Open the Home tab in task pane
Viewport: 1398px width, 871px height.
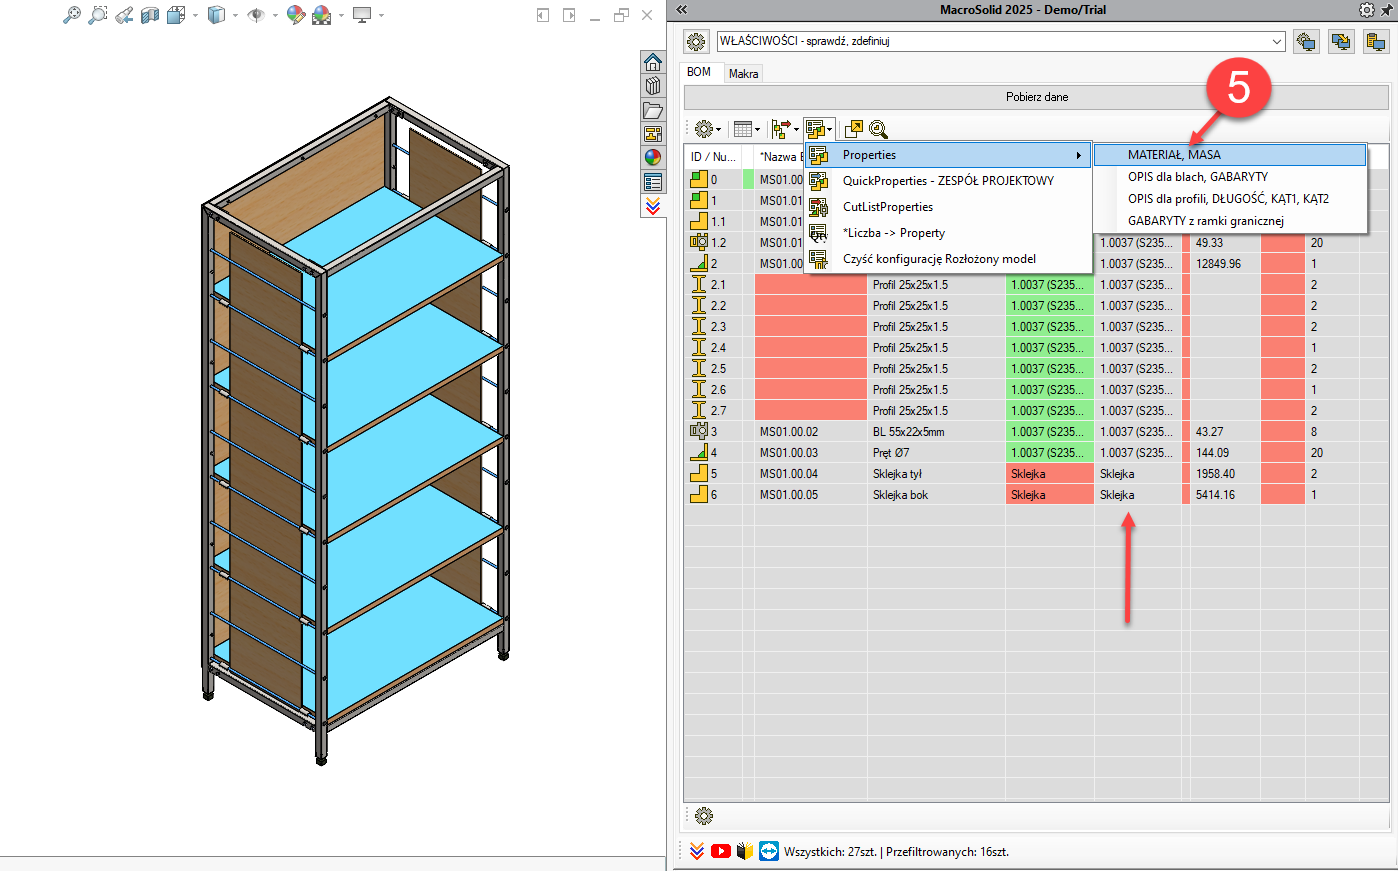(x=653, y=62)
